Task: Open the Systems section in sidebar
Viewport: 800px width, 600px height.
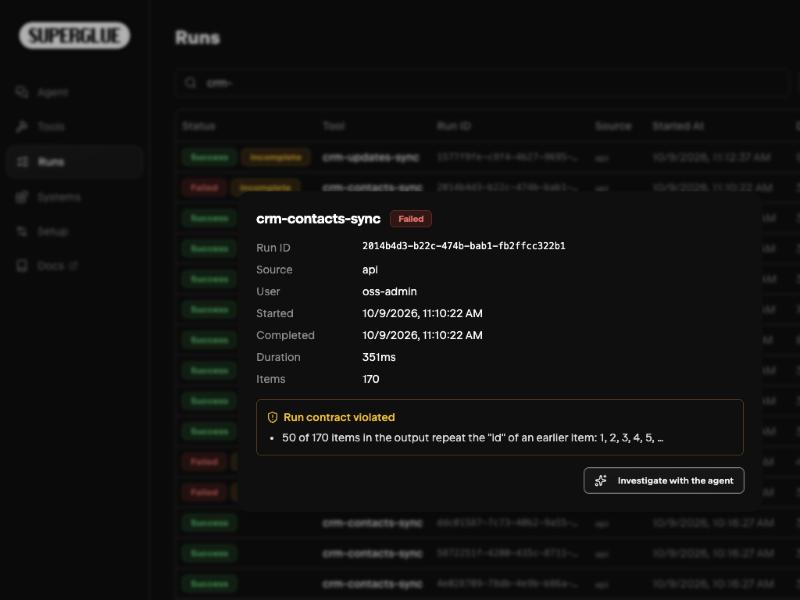Action: 74,197
